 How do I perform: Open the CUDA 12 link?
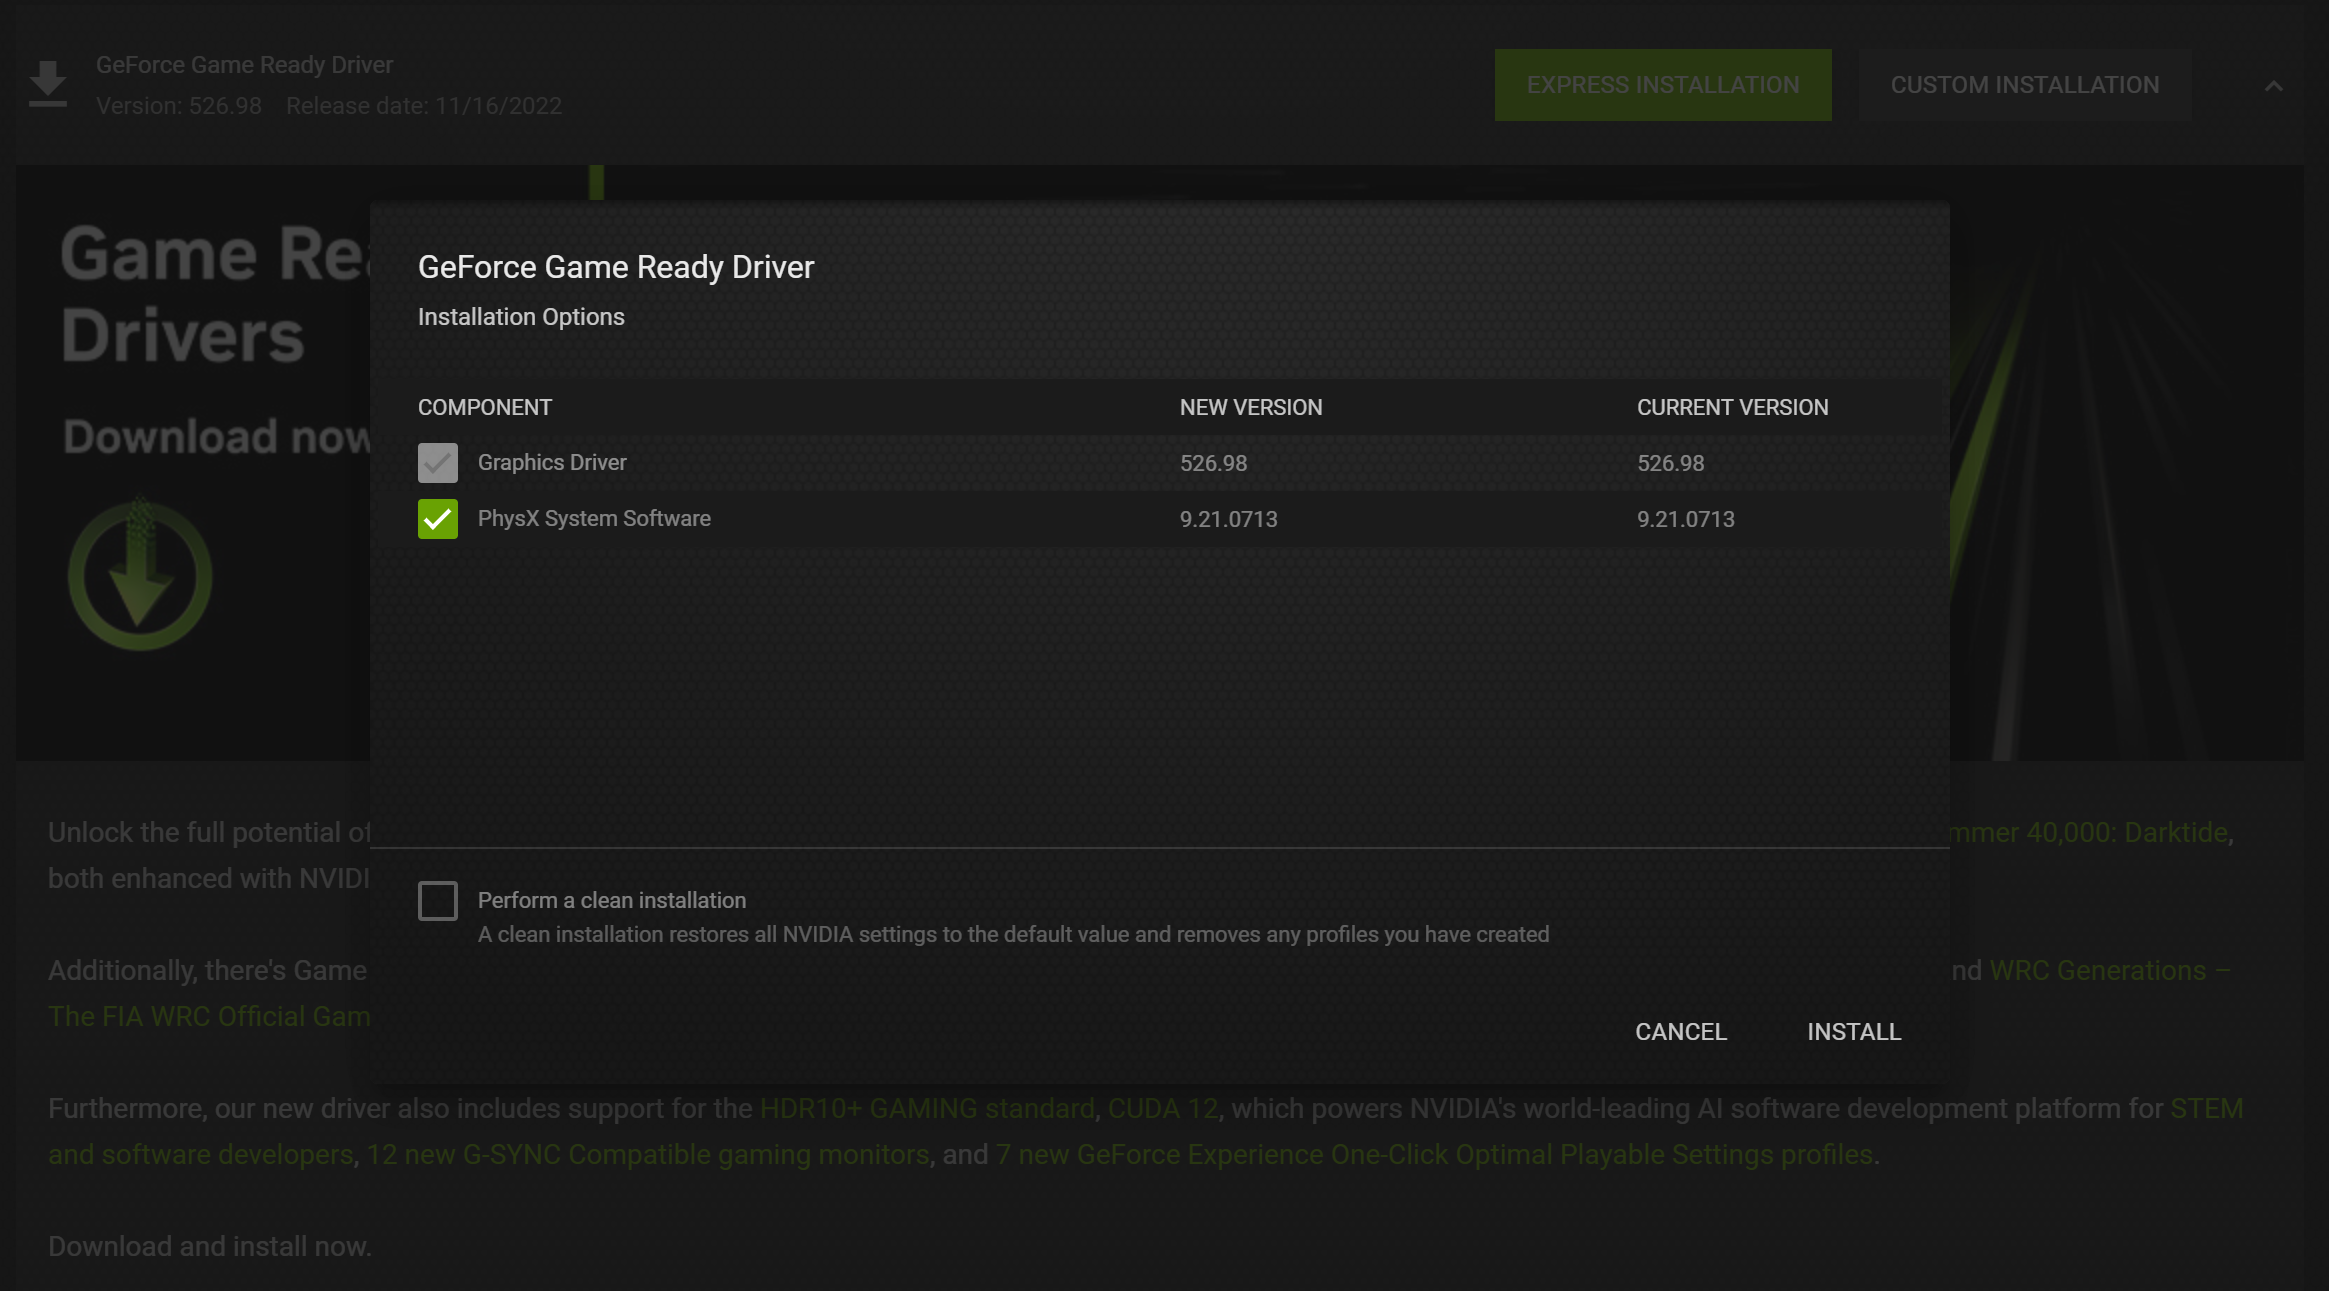click(1163, 1108)
